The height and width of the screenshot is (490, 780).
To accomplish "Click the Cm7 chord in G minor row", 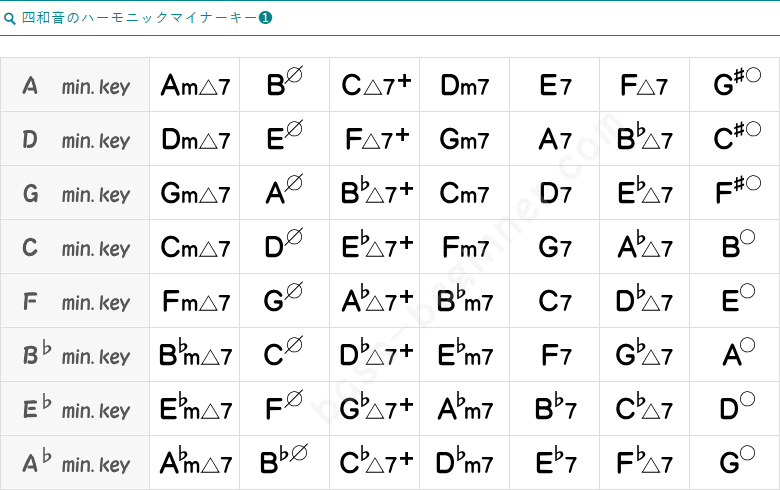I will [x=465, y=194].
